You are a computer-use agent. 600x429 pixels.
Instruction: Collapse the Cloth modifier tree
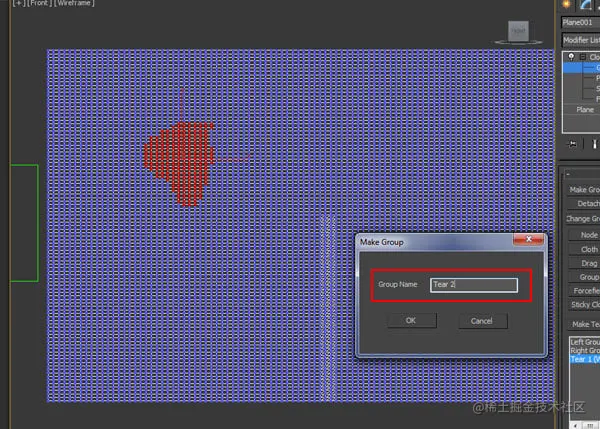tap(582, 57)
